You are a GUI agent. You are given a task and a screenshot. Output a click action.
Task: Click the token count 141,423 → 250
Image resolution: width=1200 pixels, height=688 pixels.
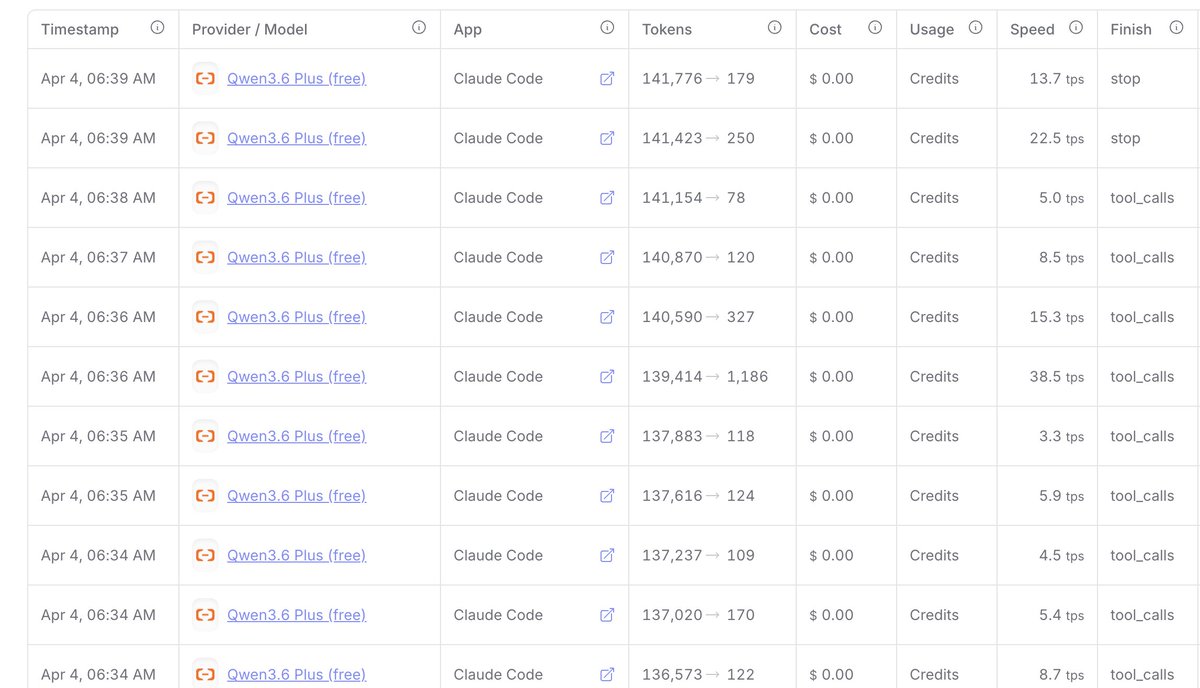click(698, 138)
